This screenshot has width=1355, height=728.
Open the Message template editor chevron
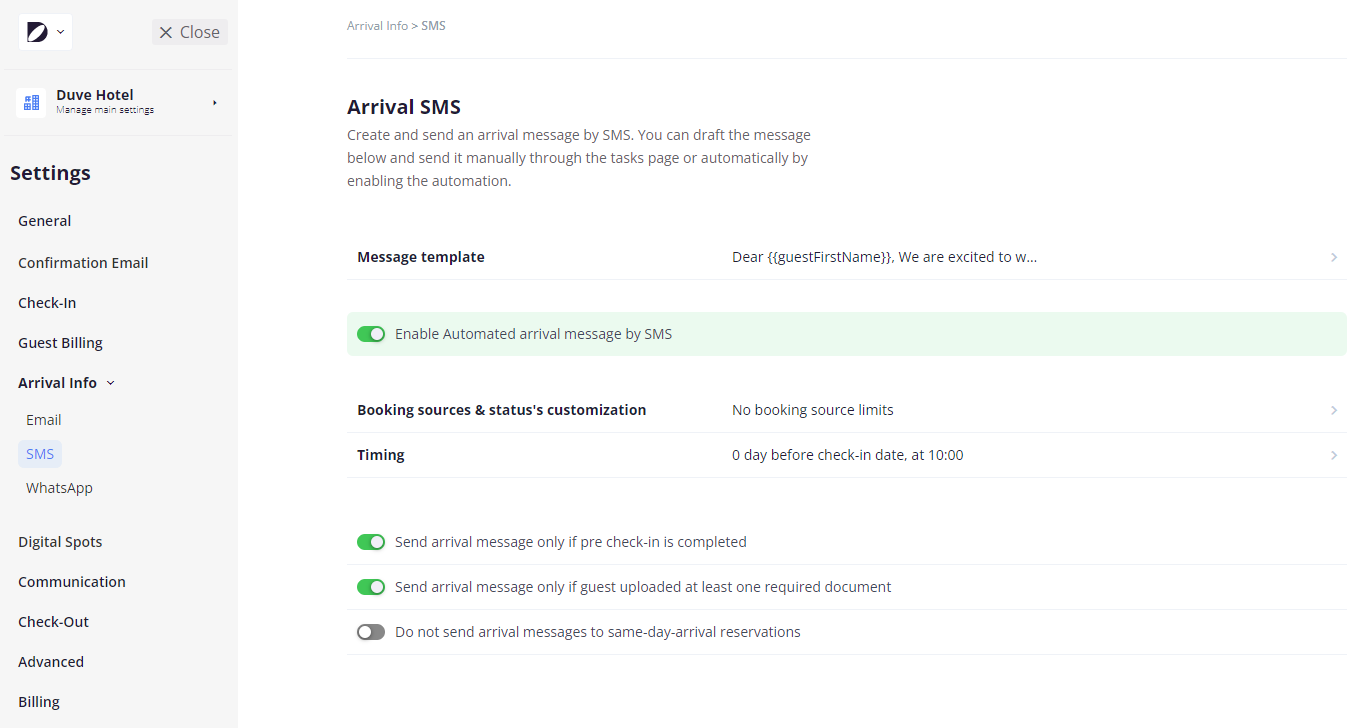pyautogui.click(x=1333, y=257)
